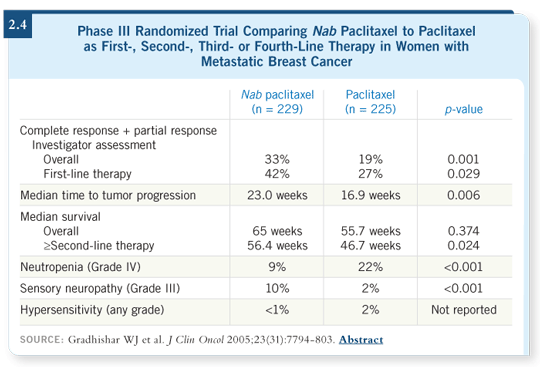
Task: Click the Complete response + partial response label
Action: pyautogui.click(x=118, y=130)
